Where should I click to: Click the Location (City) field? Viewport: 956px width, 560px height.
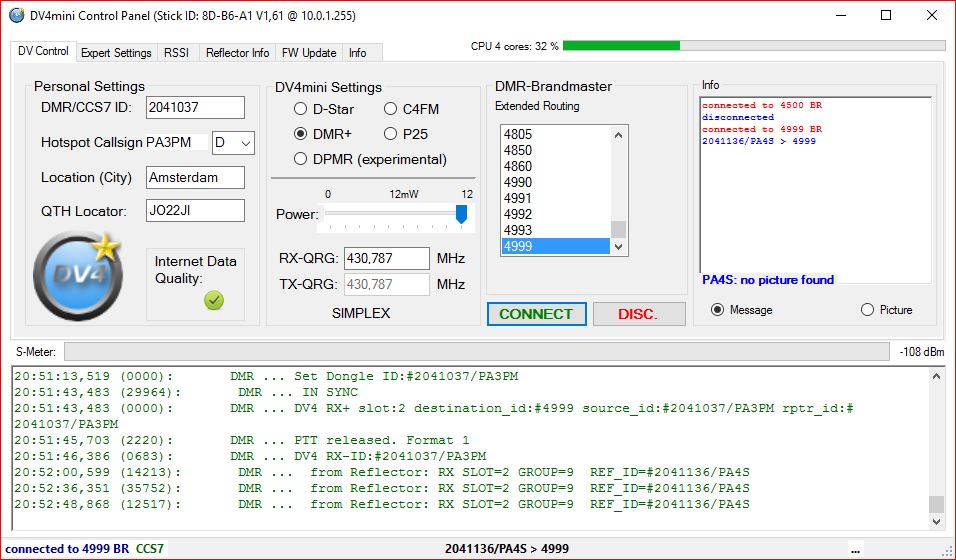195,178
